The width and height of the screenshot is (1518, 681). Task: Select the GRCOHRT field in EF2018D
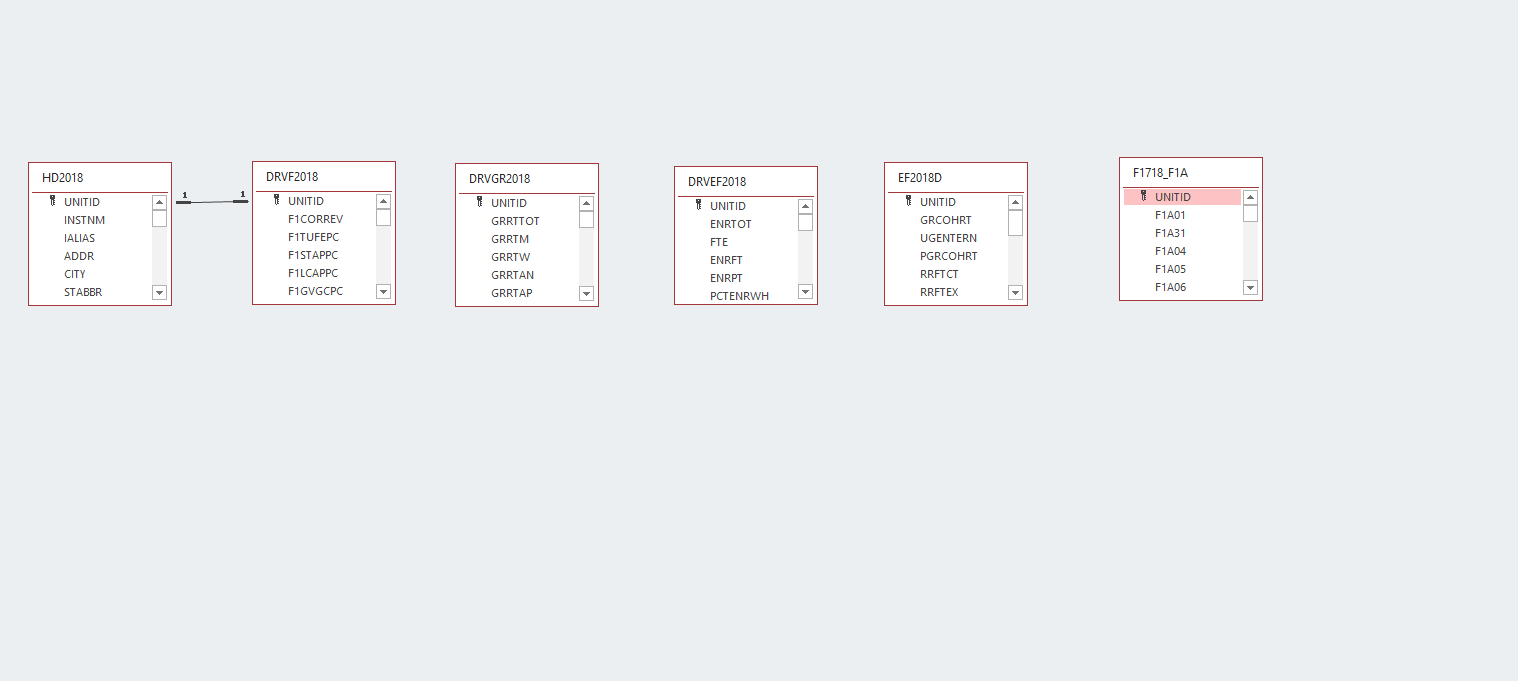948,220
